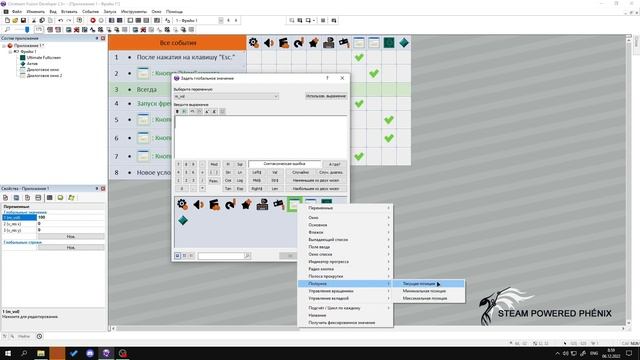Click Нов. button under global values
Image resolution: width=640 pixels, height=360 pixels.
(x=71, y=236)
